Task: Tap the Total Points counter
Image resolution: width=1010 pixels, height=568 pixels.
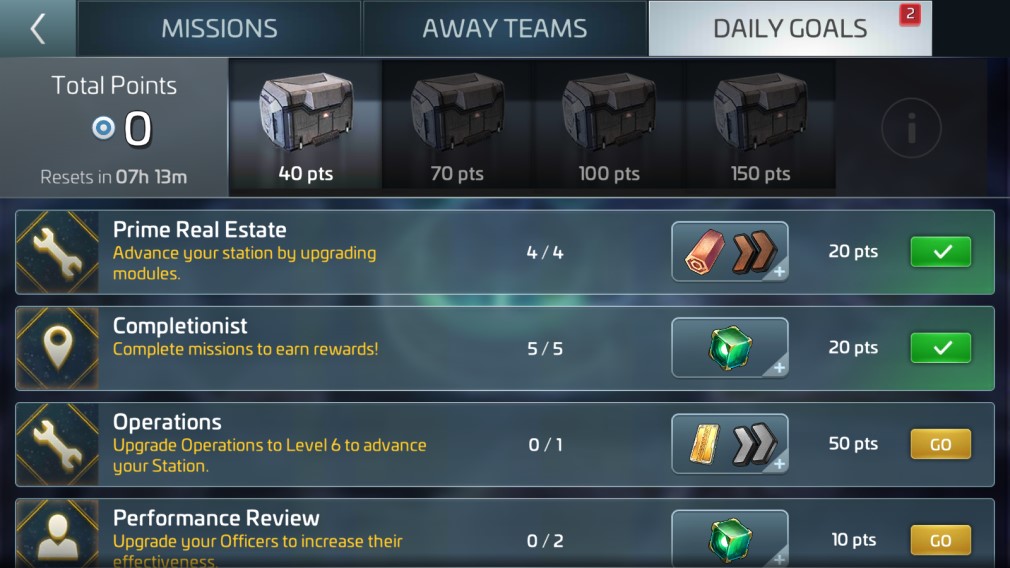Action: tap(121, 128)
